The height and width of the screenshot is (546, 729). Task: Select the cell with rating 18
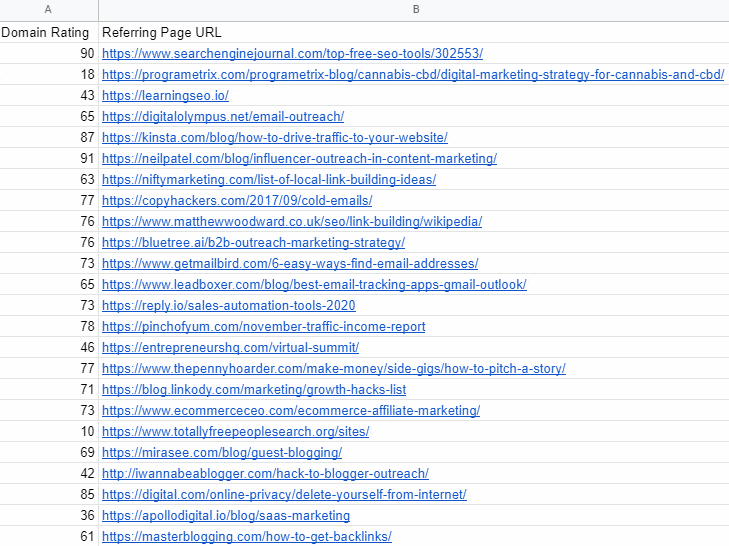(49, 74)
